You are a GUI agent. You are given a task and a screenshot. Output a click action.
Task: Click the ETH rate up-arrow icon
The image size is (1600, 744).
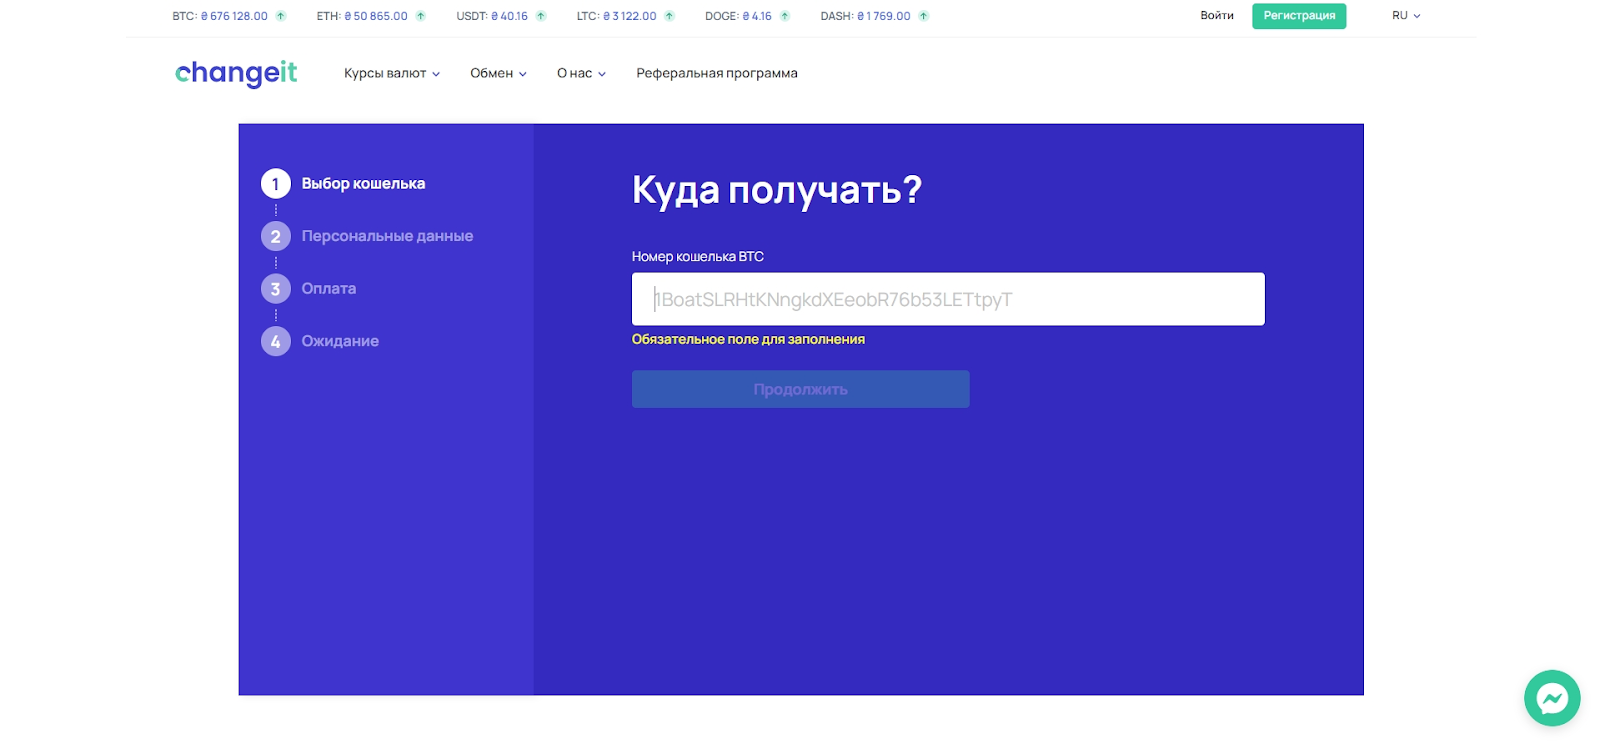coord(421,16)
